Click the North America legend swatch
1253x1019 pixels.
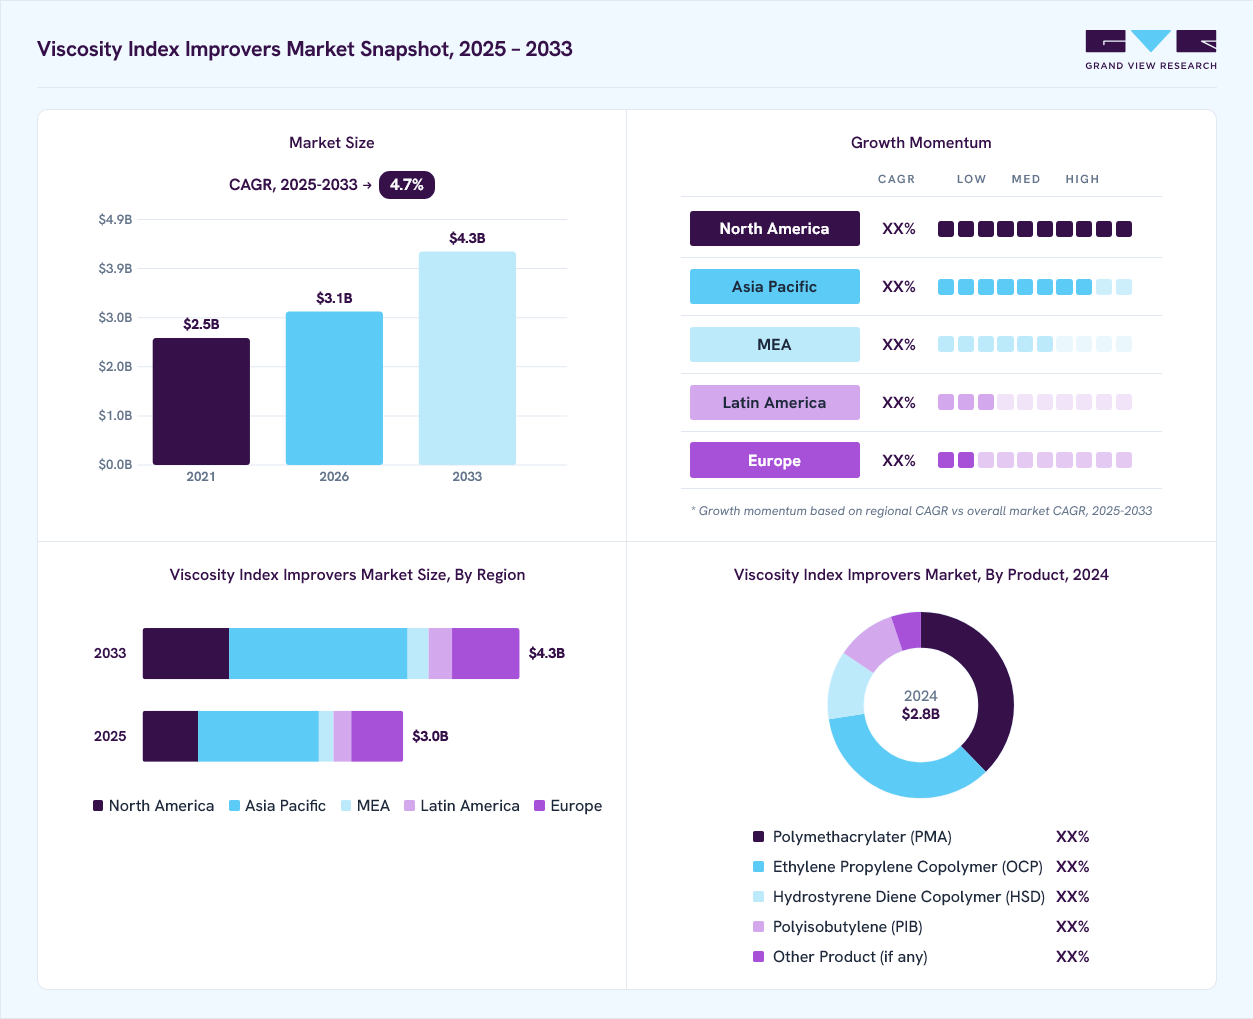coord(98,806)
